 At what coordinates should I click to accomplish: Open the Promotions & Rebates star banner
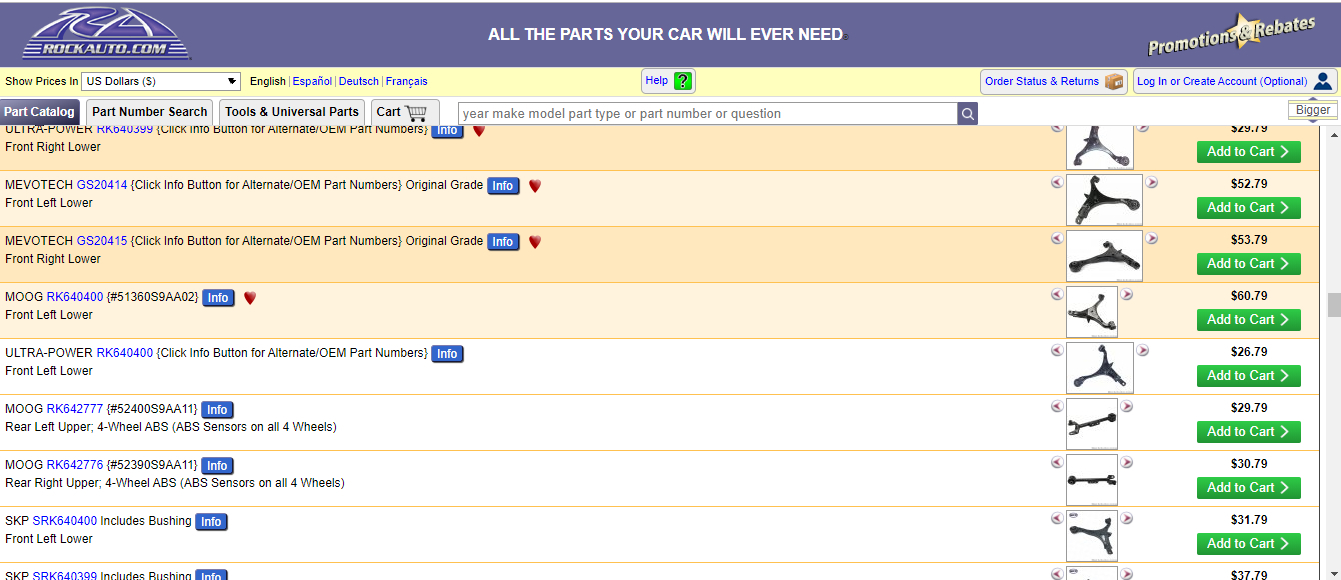pos(1231,36)
